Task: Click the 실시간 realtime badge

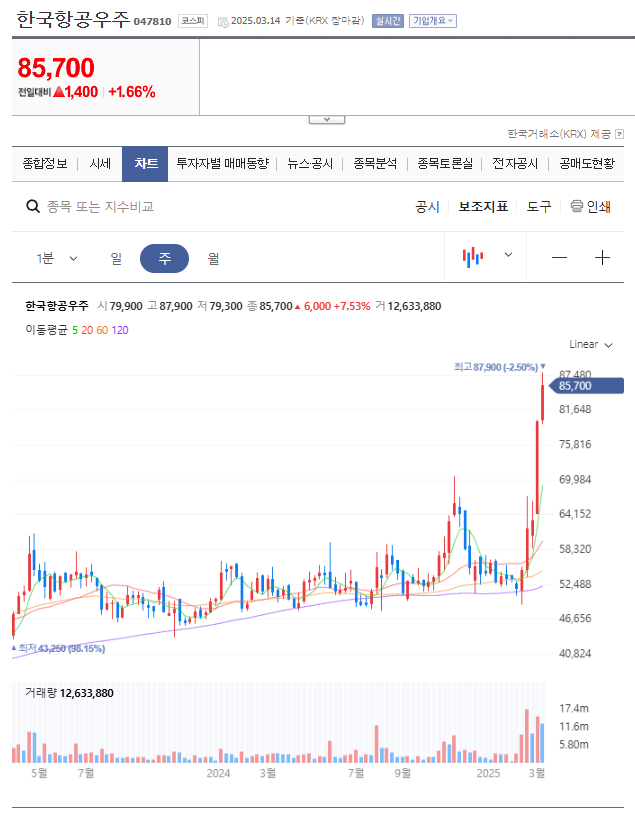Action: tap(388, 21)
